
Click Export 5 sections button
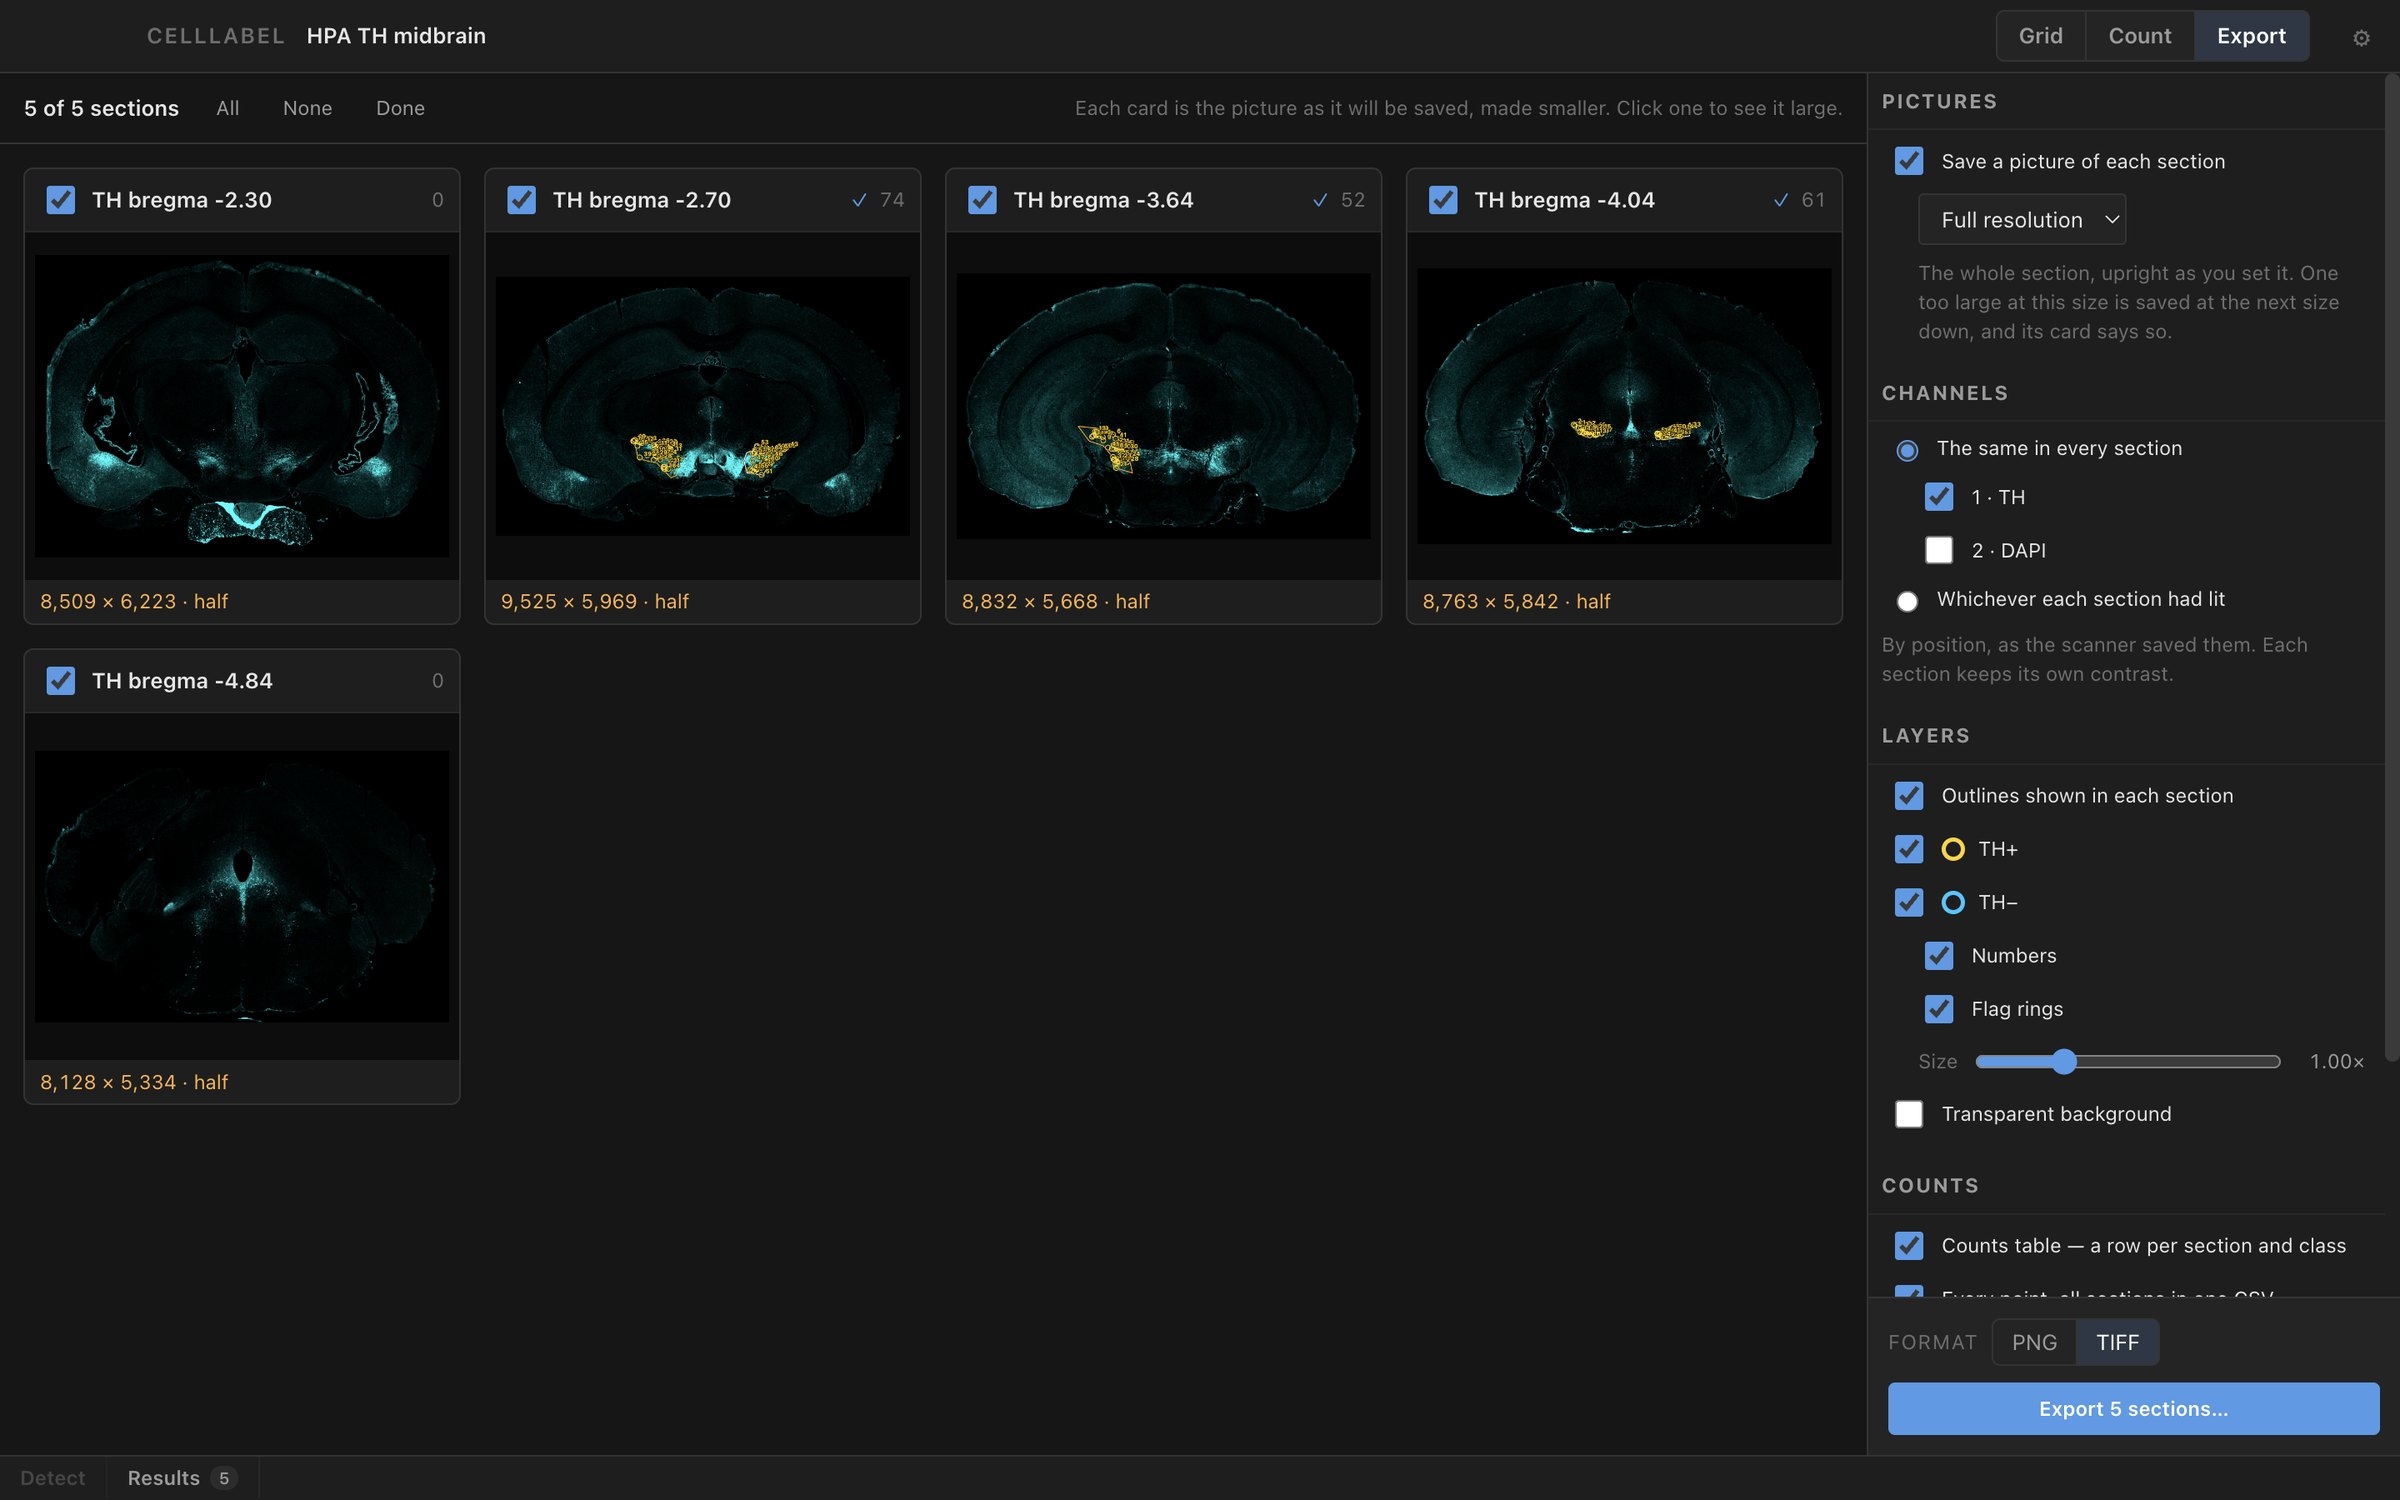coord(2133,1409)
